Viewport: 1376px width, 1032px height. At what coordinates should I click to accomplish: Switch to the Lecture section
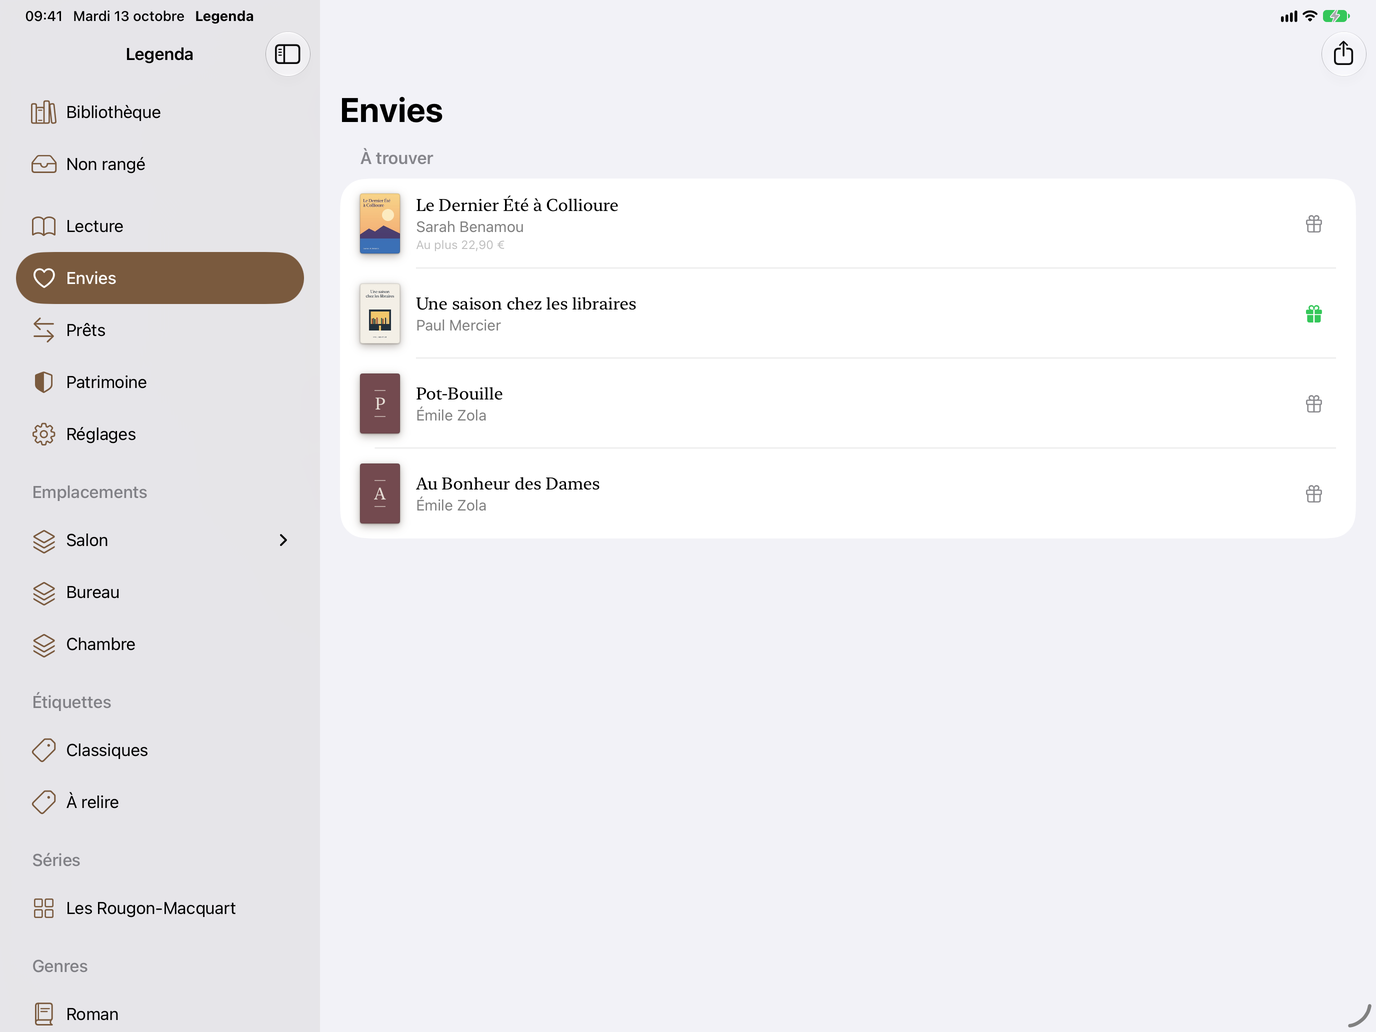point(160,226)
